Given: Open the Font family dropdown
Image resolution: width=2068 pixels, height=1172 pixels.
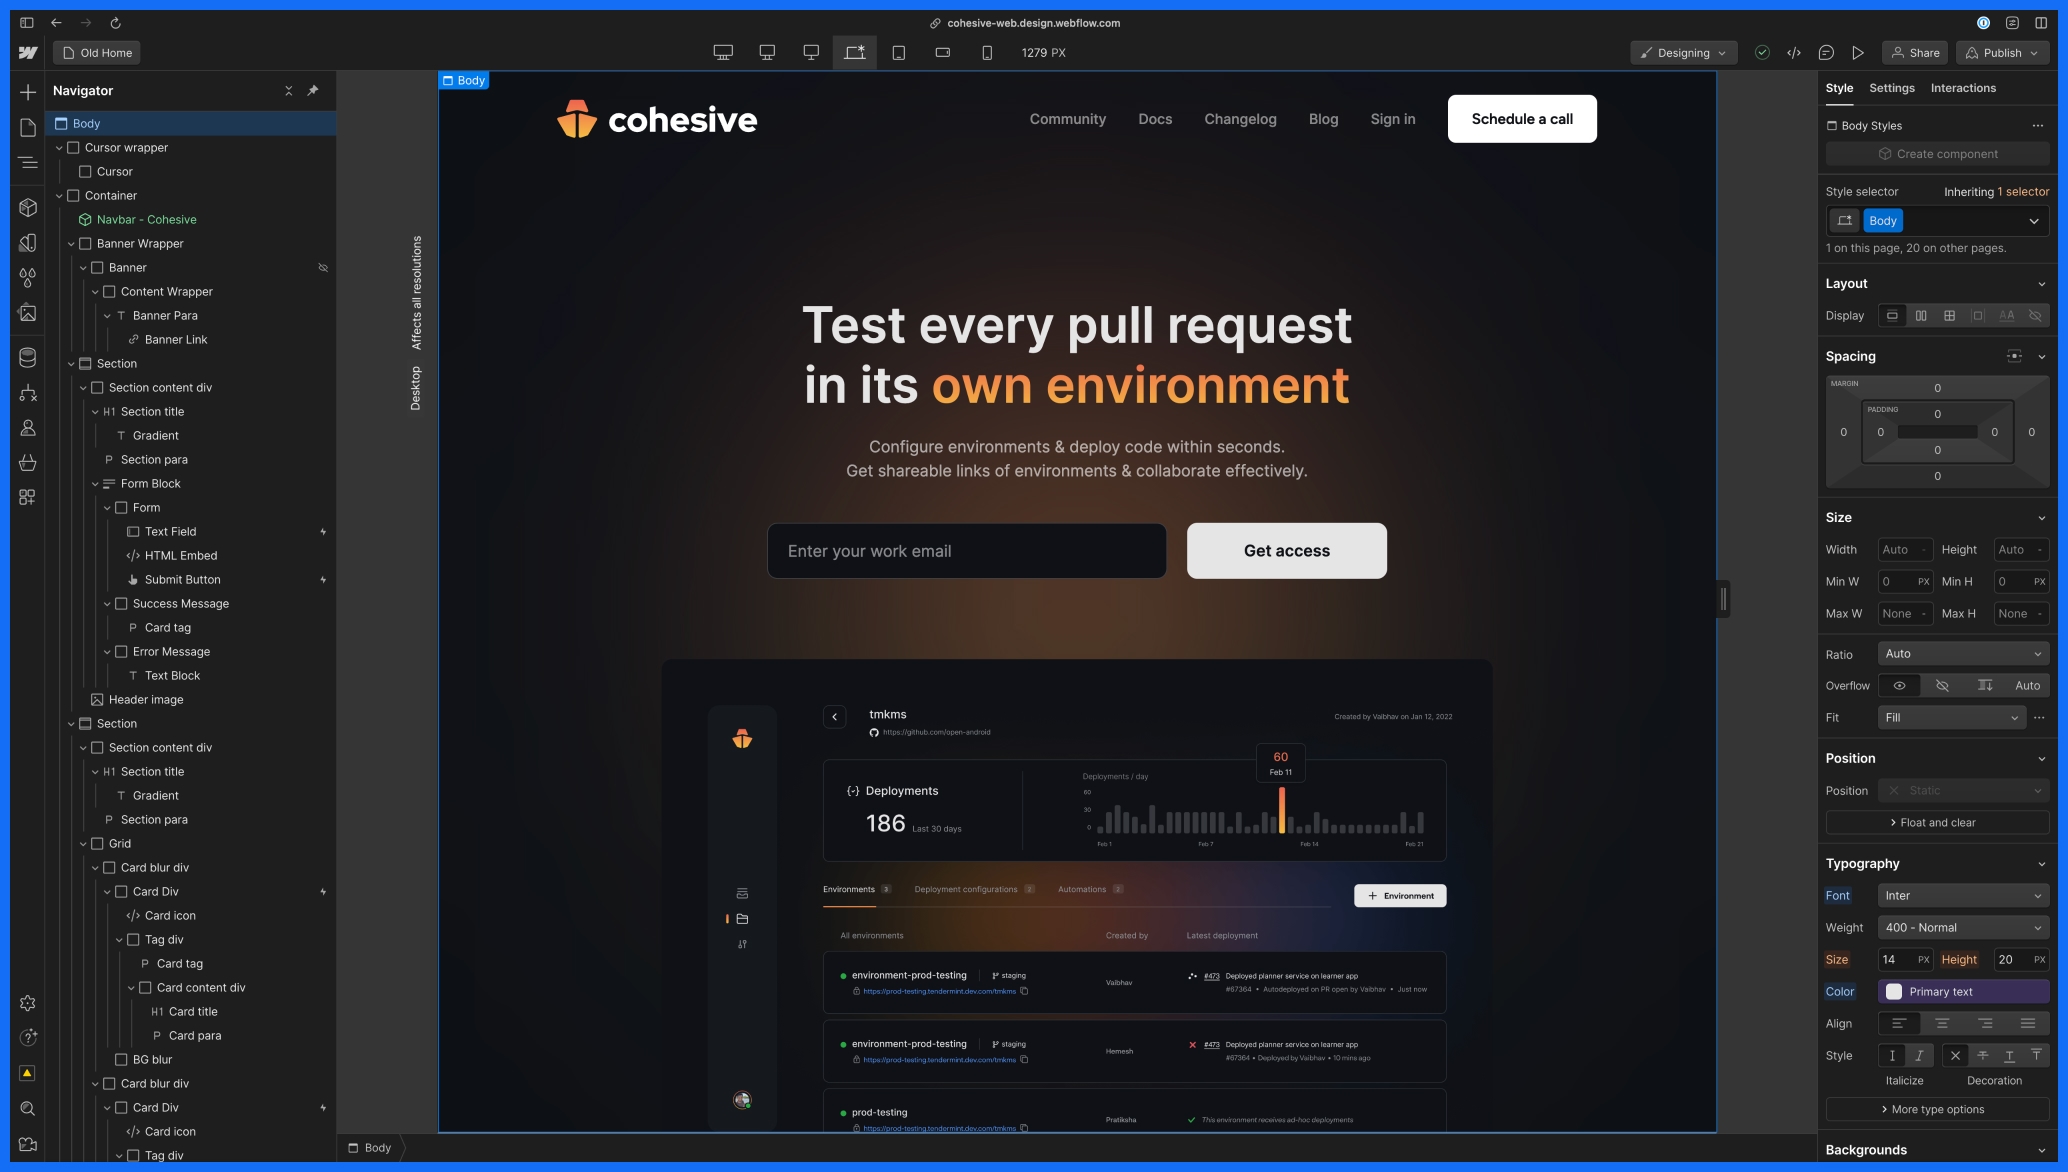Looking at the screenshot, I should pos(1962,896).
